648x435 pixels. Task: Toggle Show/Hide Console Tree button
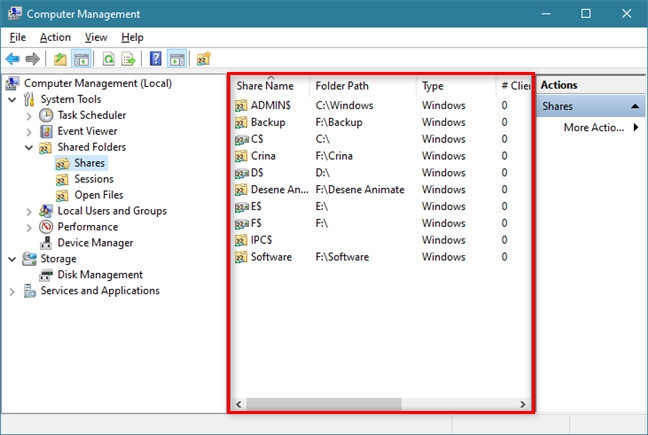tap(81, 59)
